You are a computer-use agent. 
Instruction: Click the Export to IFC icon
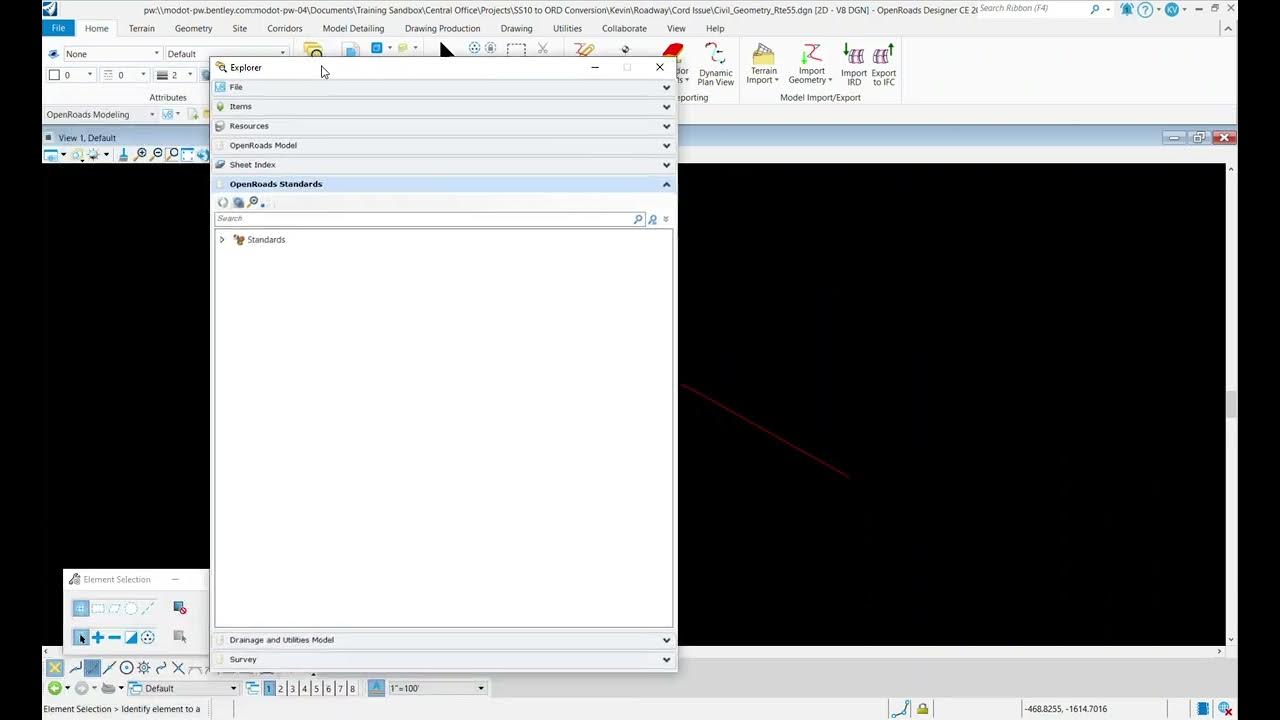[884, 63]
